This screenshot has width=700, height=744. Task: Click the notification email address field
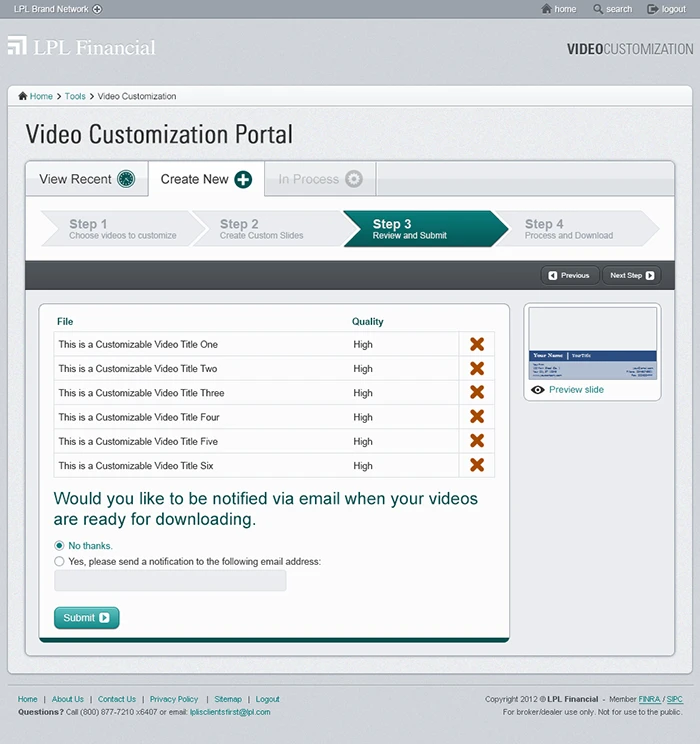coord(170,580)
